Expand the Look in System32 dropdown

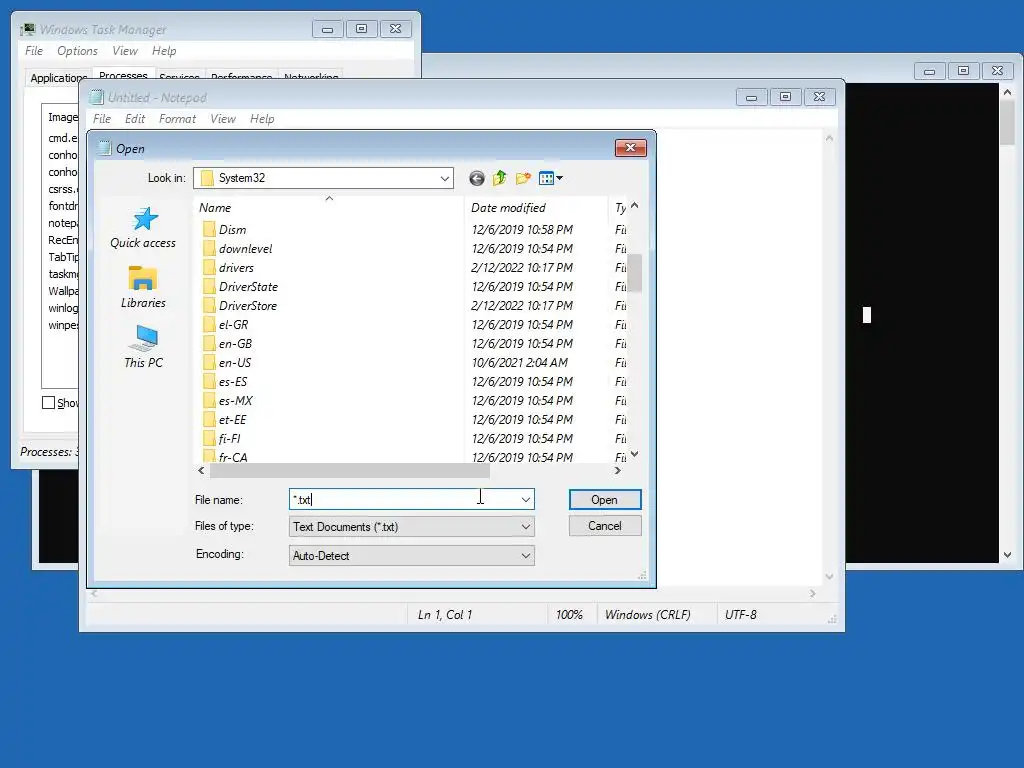(445, 178)
